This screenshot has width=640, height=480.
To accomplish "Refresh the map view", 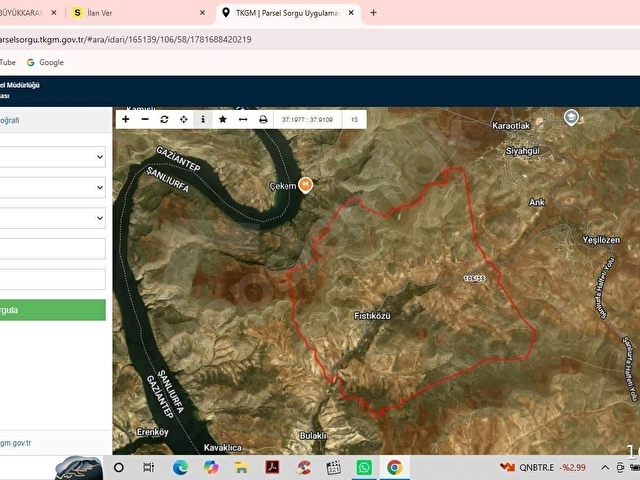I will tap(164, 119).
